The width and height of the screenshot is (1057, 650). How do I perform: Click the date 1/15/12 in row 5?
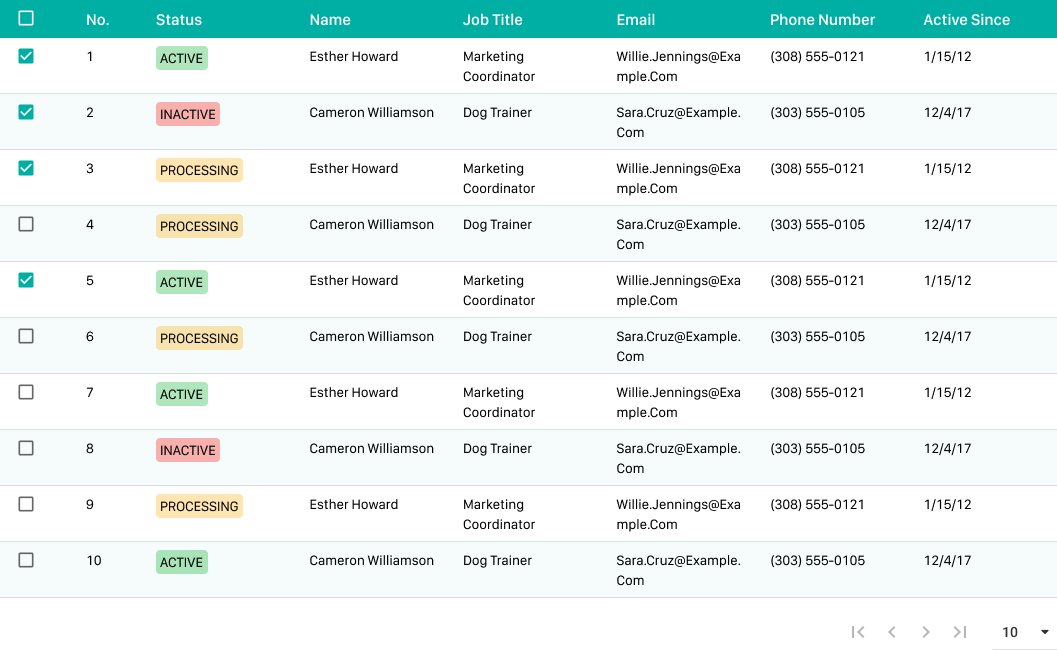[947, 280]
